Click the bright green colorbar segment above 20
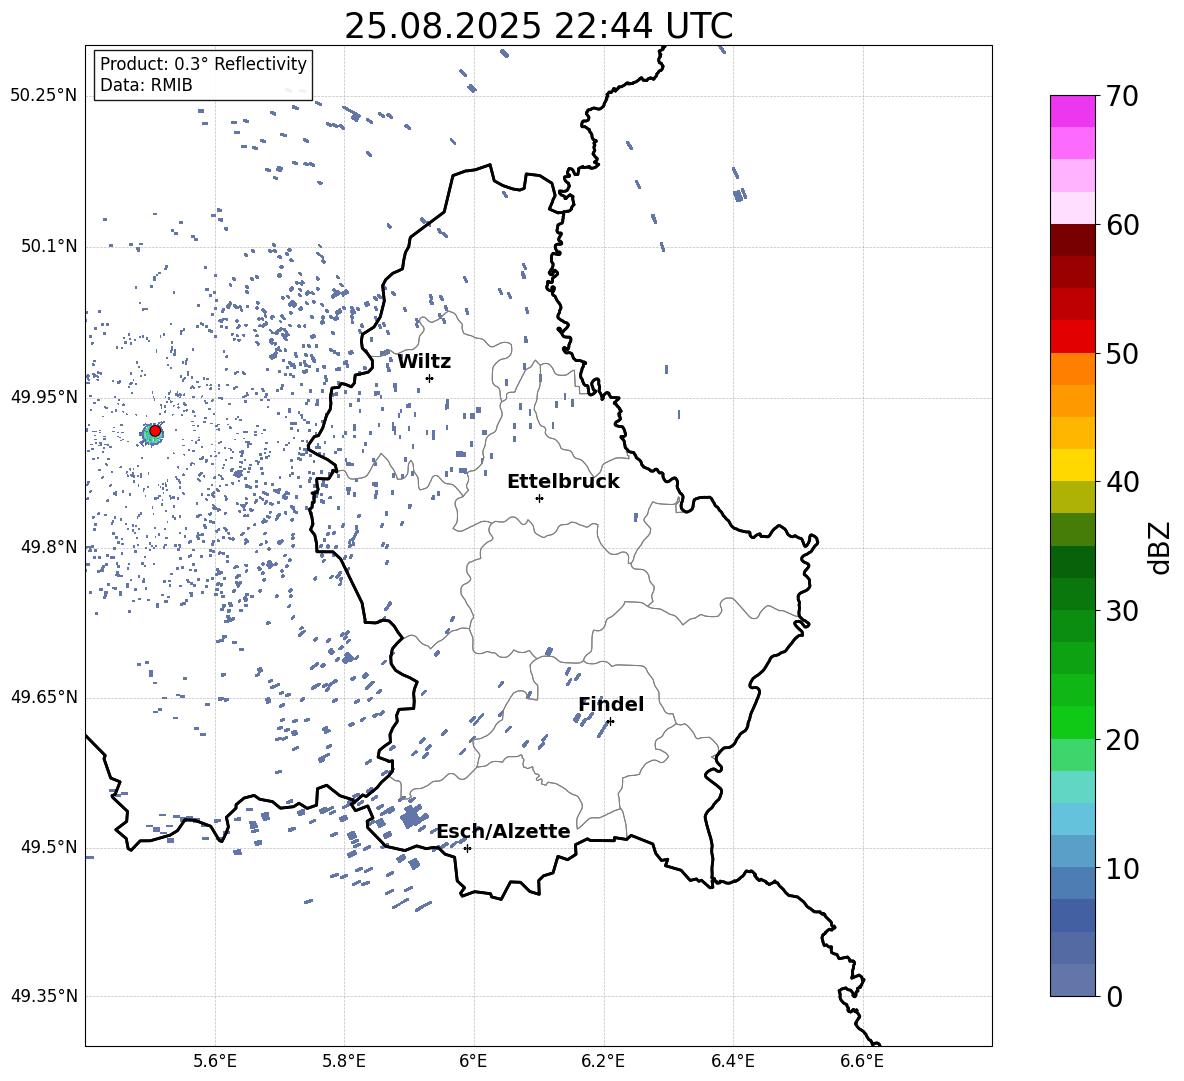 coord(1072,722)
